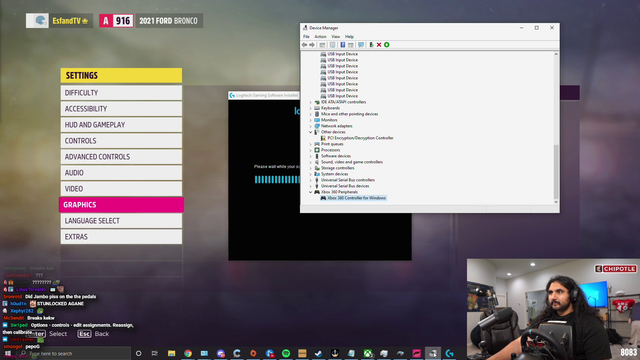This screenshot has height=360, width=640.
Task: Select the Storage controllers category
Action: tap(337, 168)
